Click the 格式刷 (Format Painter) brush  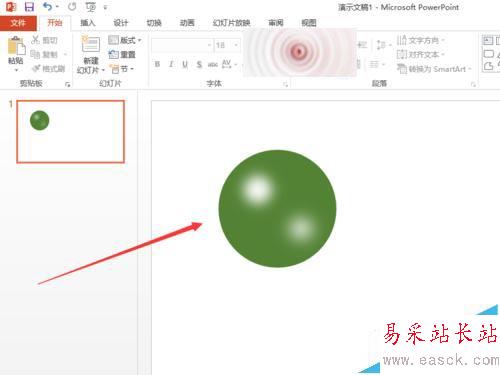49,69
